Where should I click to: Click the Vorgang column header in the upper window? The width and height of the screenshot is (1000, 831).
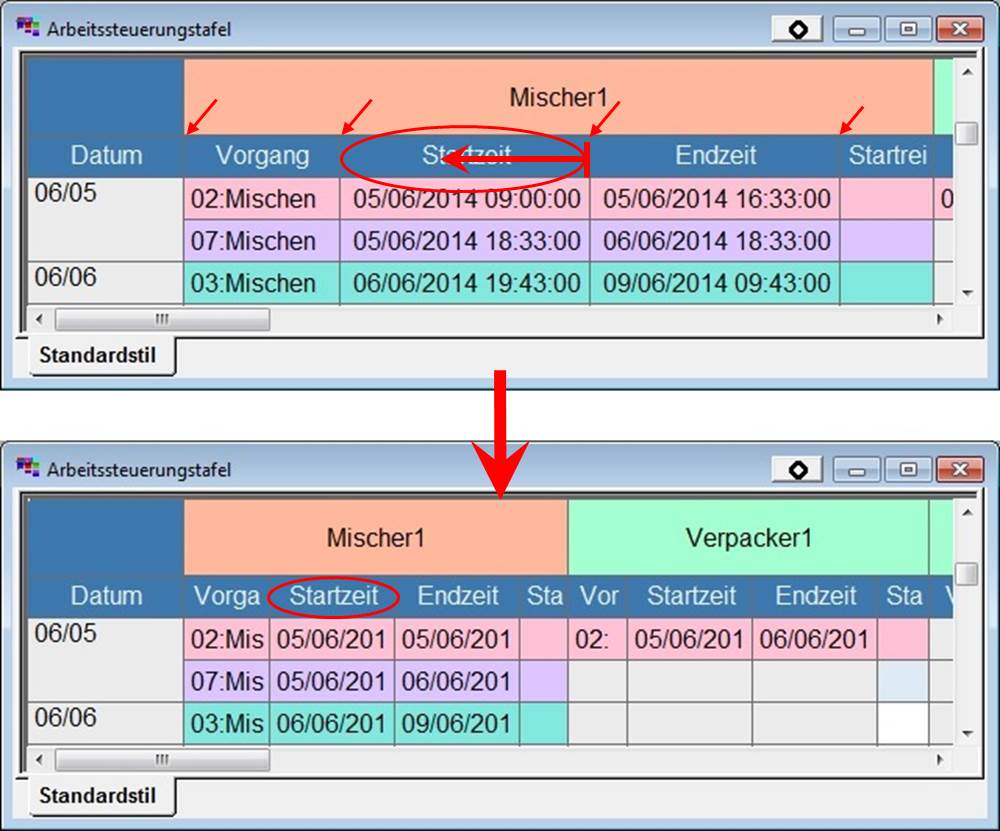click(262, 156)
